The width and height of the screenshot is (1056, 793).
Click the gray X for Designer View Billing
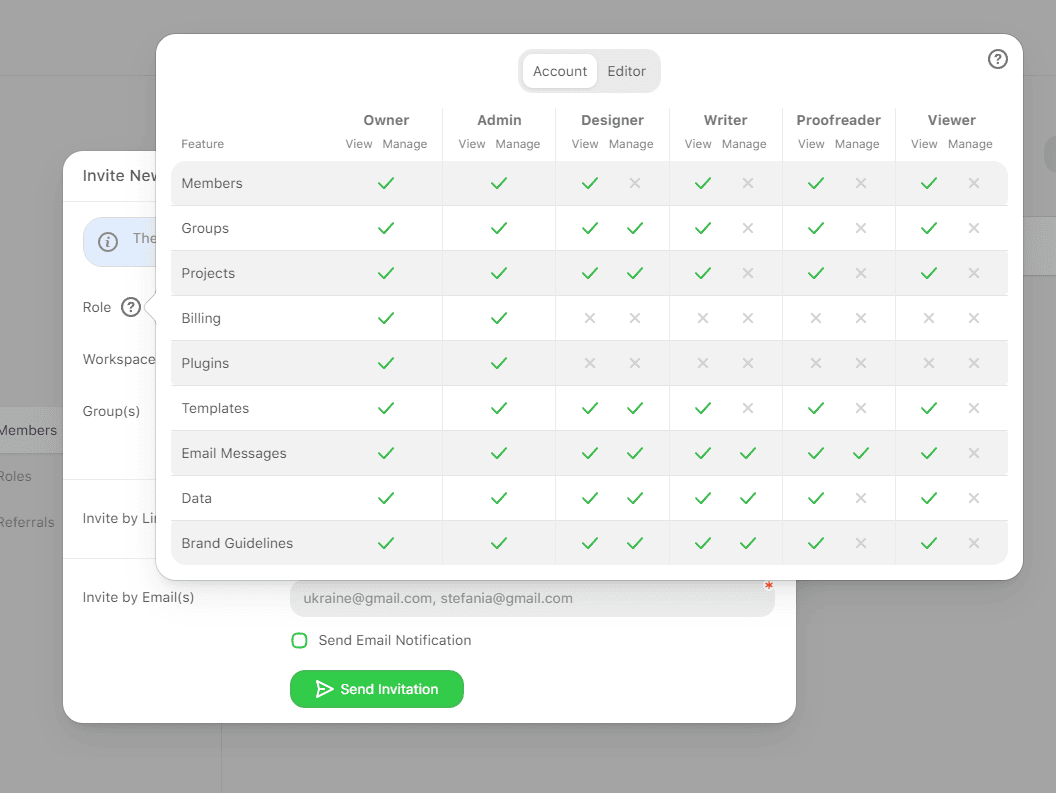(x=589, y=318)
